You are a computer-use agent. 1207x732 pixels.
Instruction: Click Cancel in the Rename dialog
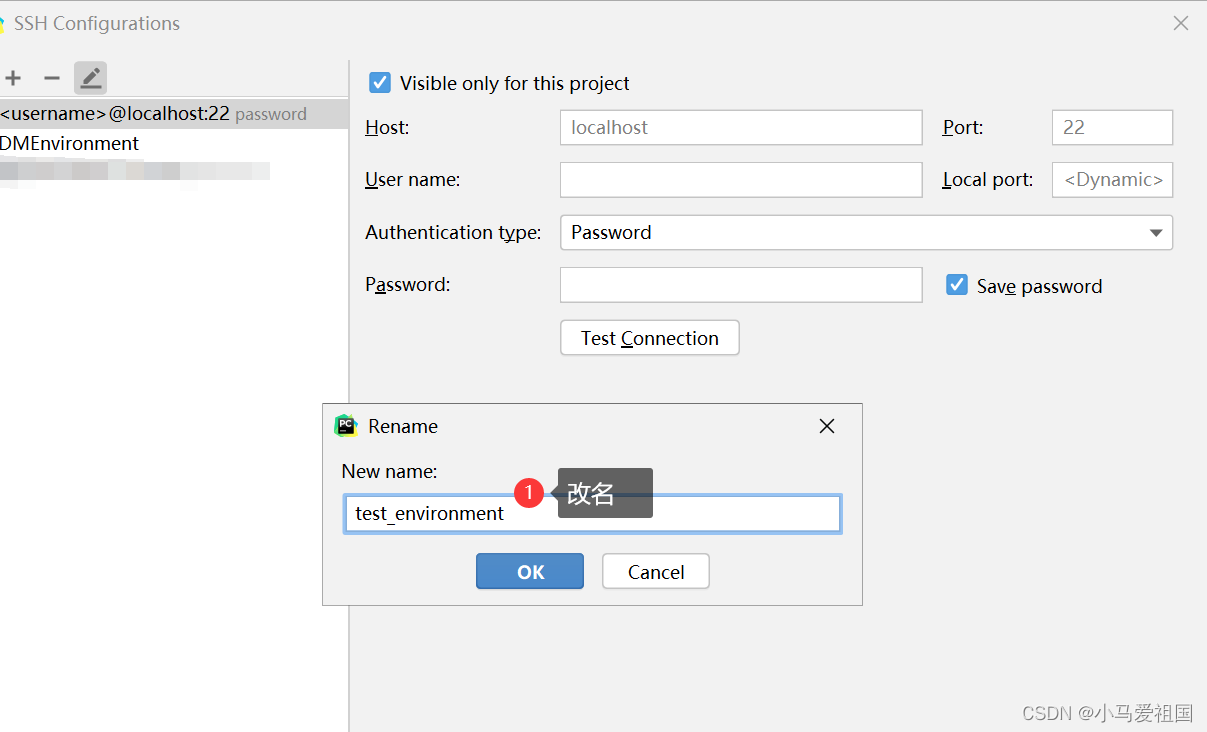coord(656,571)
